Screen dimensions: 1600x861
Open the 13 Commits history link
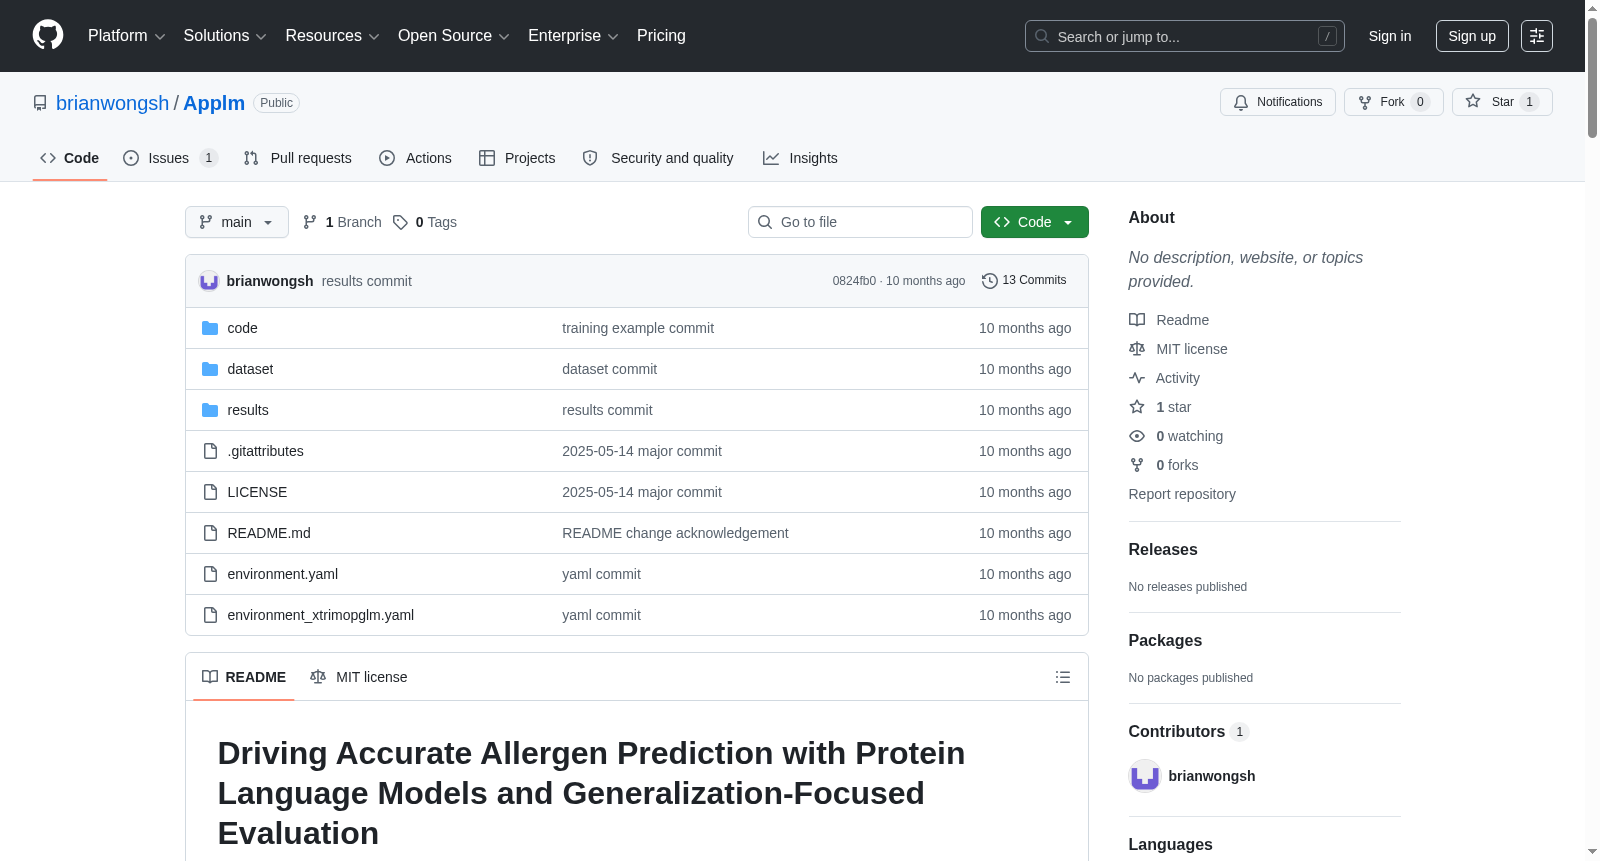click(x=1024, y=281)
